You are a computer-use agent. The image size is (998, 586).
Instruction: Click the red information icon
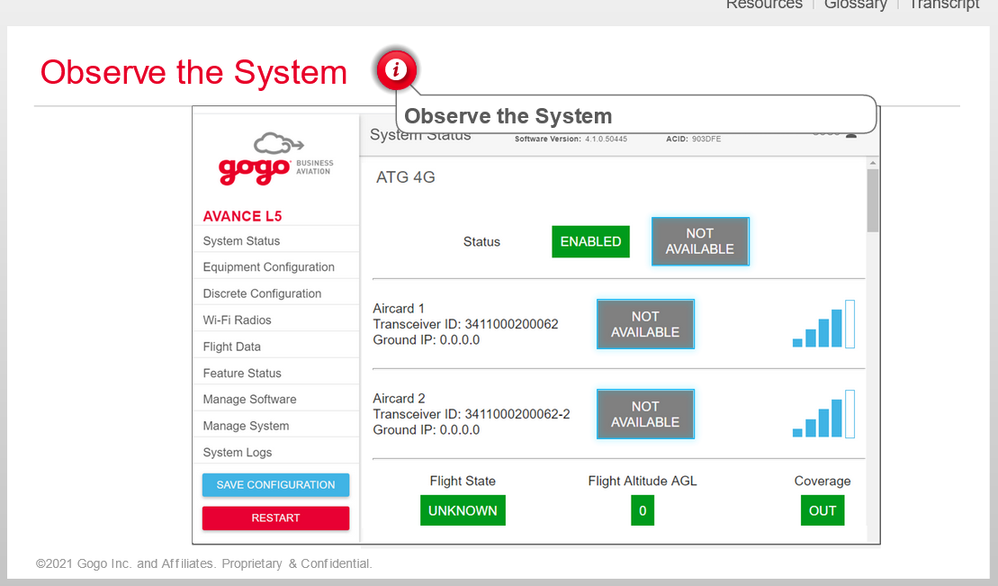[397, 70]
